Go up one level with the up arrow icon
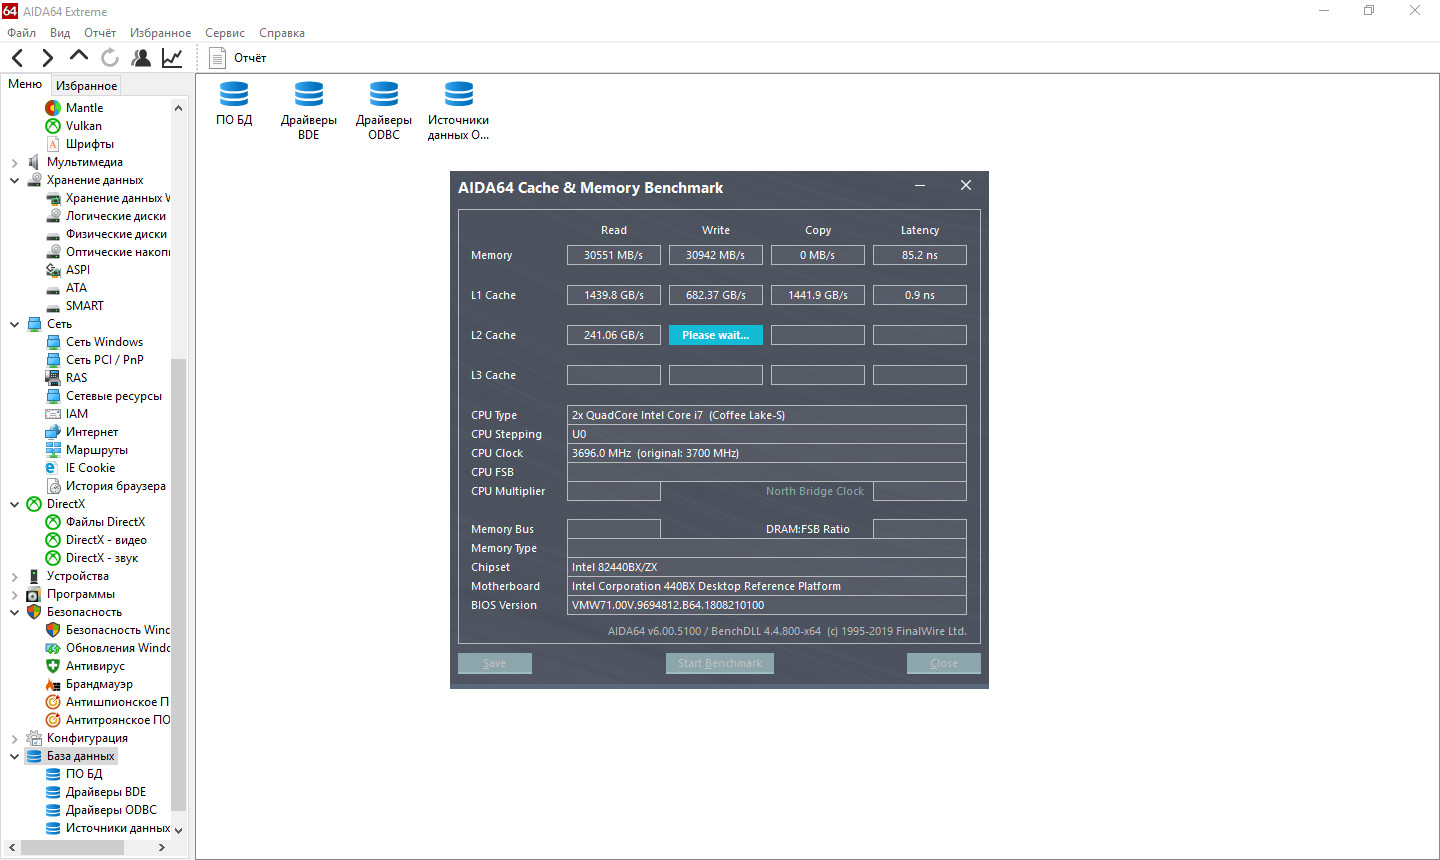The image size is (1440, 860). coord(79,57)
